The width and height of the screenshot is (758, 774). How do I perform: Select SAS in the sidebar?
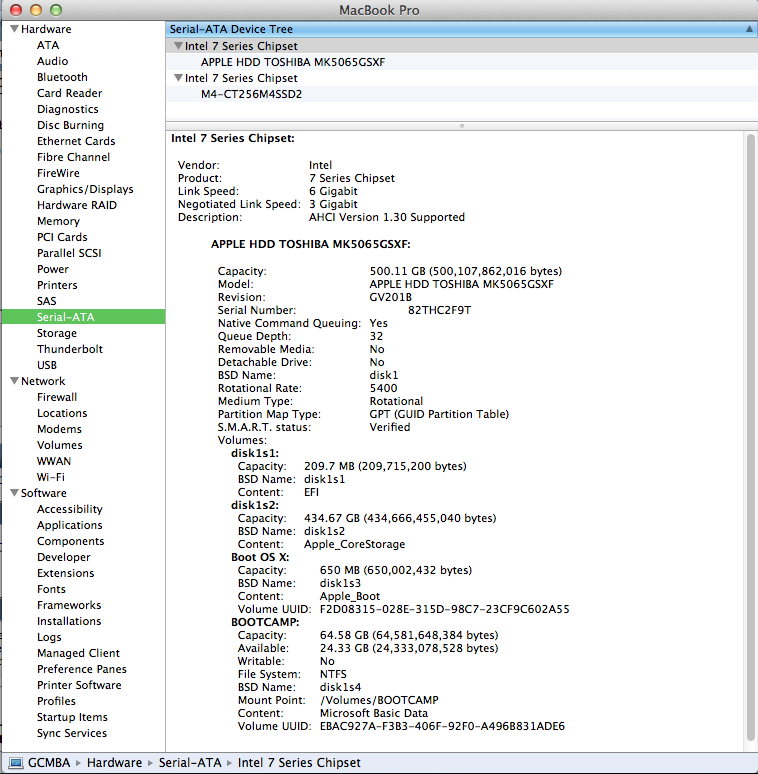point(46,301)
